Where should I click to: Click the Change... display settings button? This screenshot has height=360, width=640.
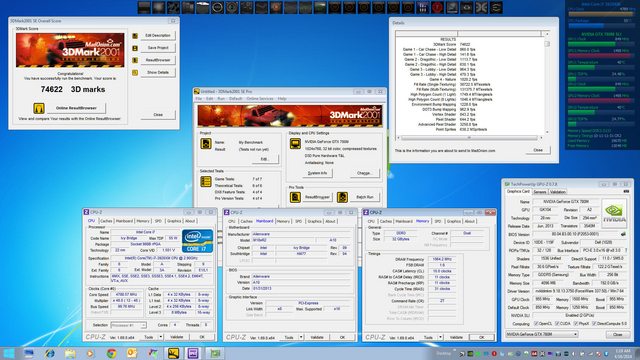364,173
